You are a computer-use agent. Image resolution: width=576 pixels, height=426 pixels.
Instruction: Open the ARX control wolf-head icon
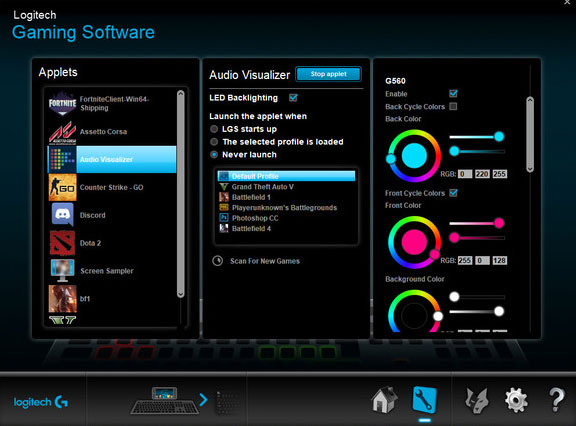[477, 400]
